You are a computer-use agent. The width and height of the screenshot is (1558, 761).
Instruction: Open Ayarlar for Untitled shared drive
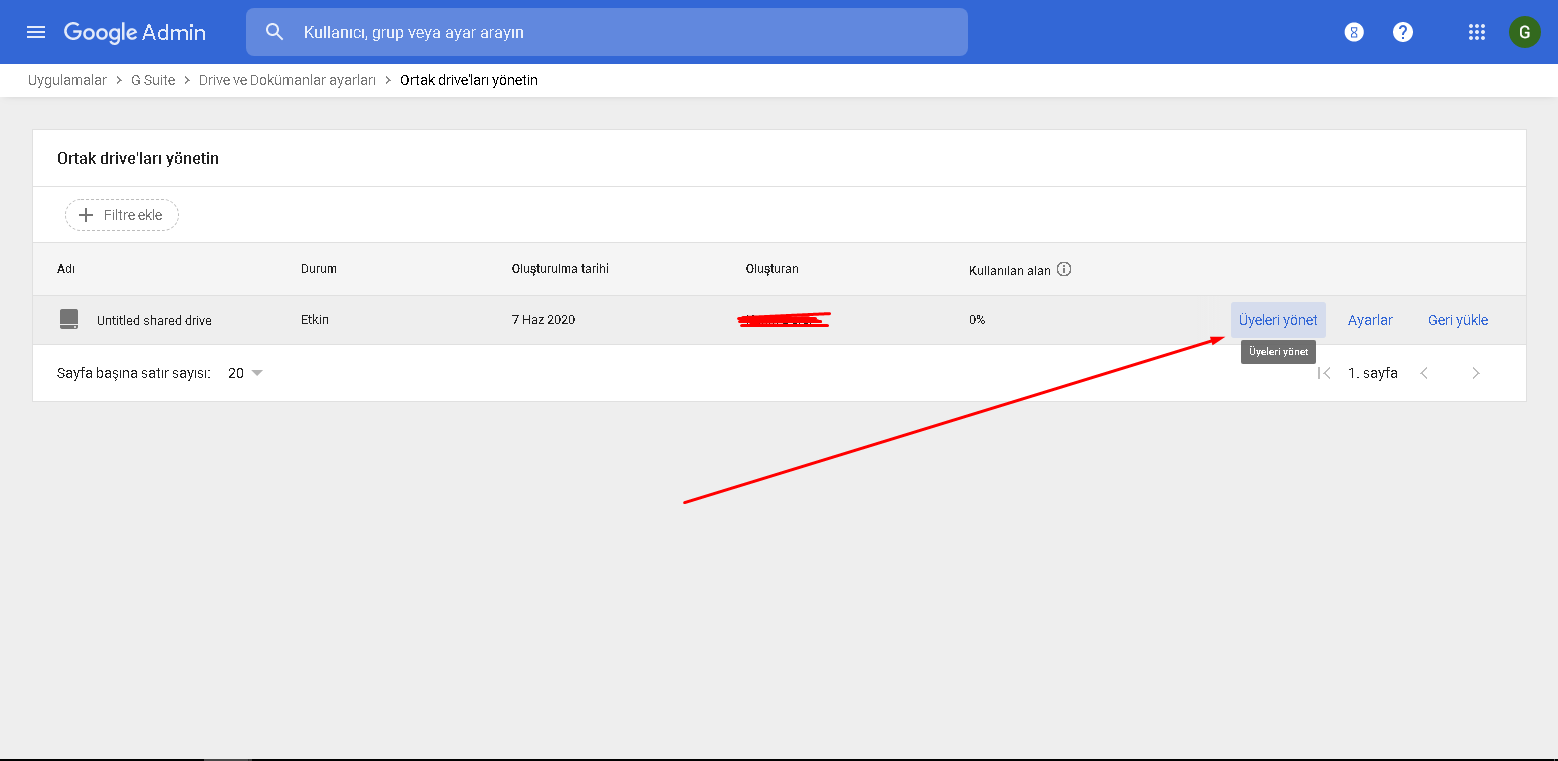pyautogui.click(x=1370, y=320)
